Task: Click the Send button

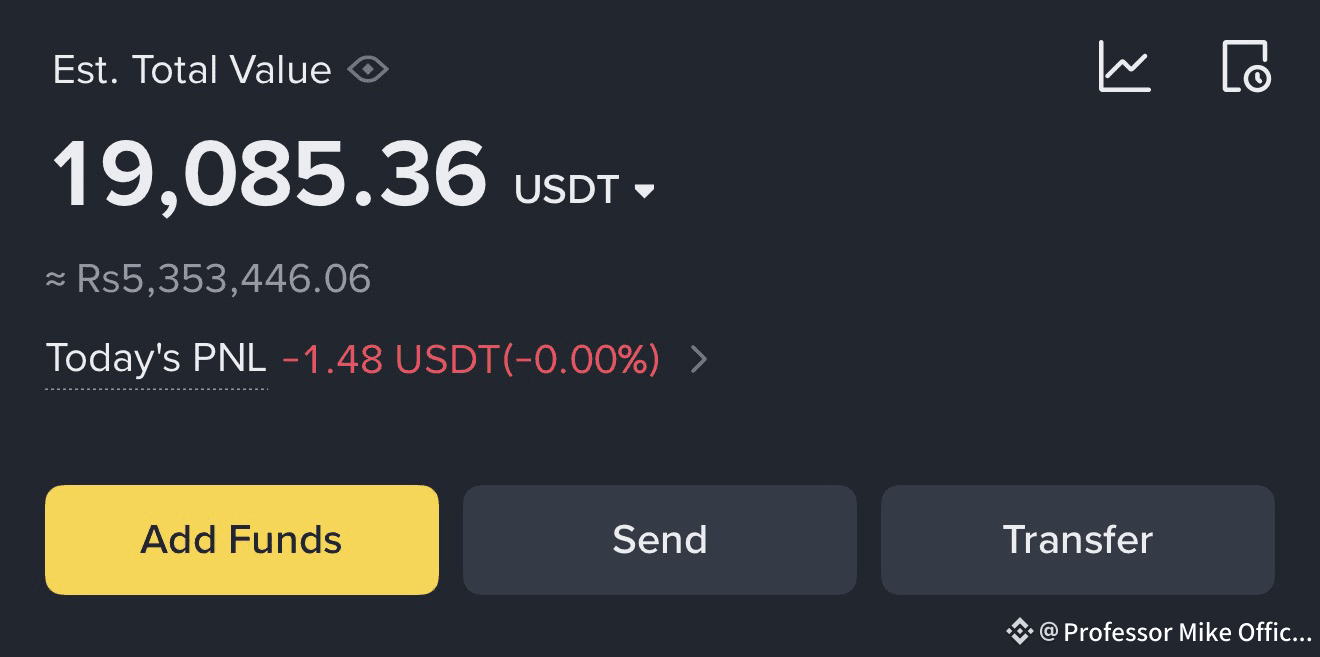Action: point(660,540)
